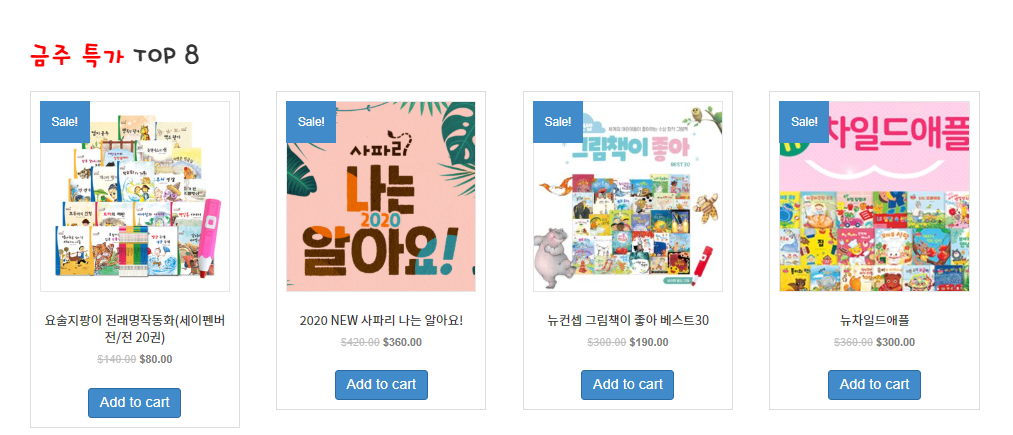
Task: Click the $80.00 sale price
Action: [156, 359]
